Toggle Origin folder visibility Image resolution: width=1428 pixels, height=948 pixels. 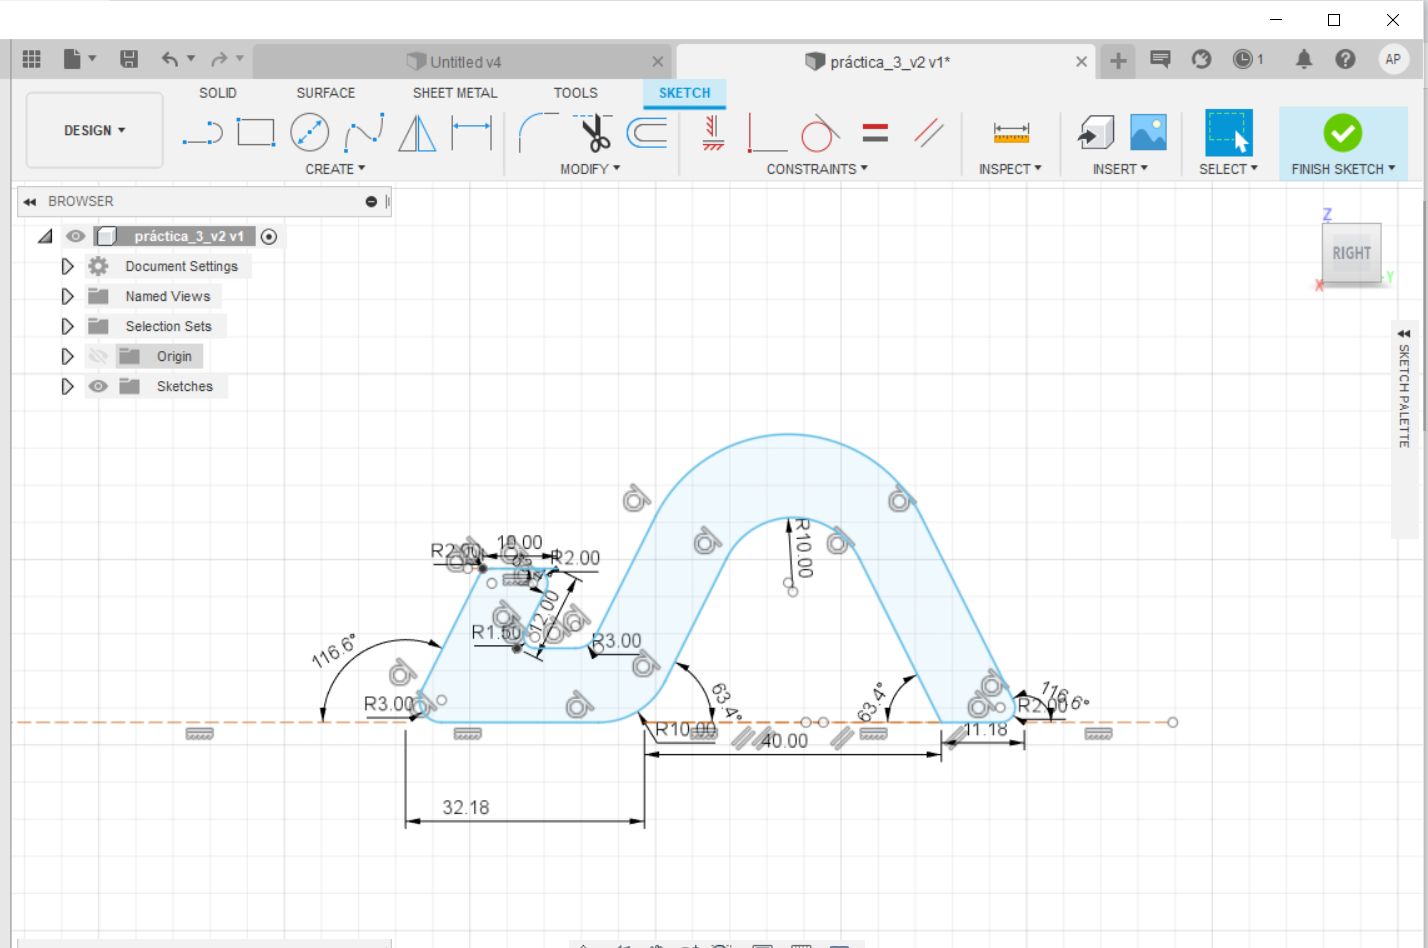point(98,356)
